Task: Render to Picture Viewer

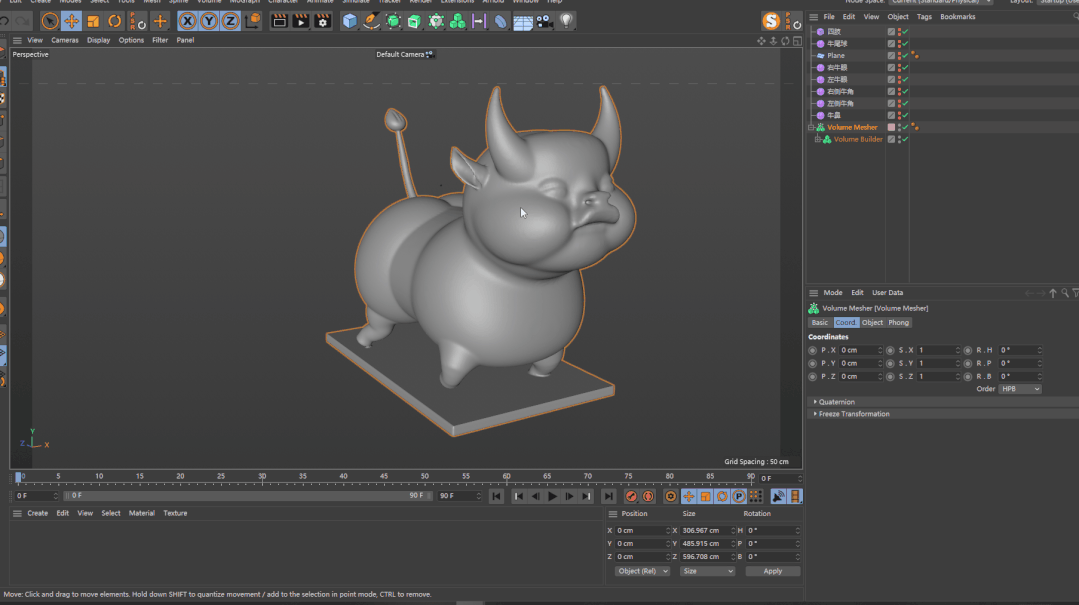Action: (301, 21)
